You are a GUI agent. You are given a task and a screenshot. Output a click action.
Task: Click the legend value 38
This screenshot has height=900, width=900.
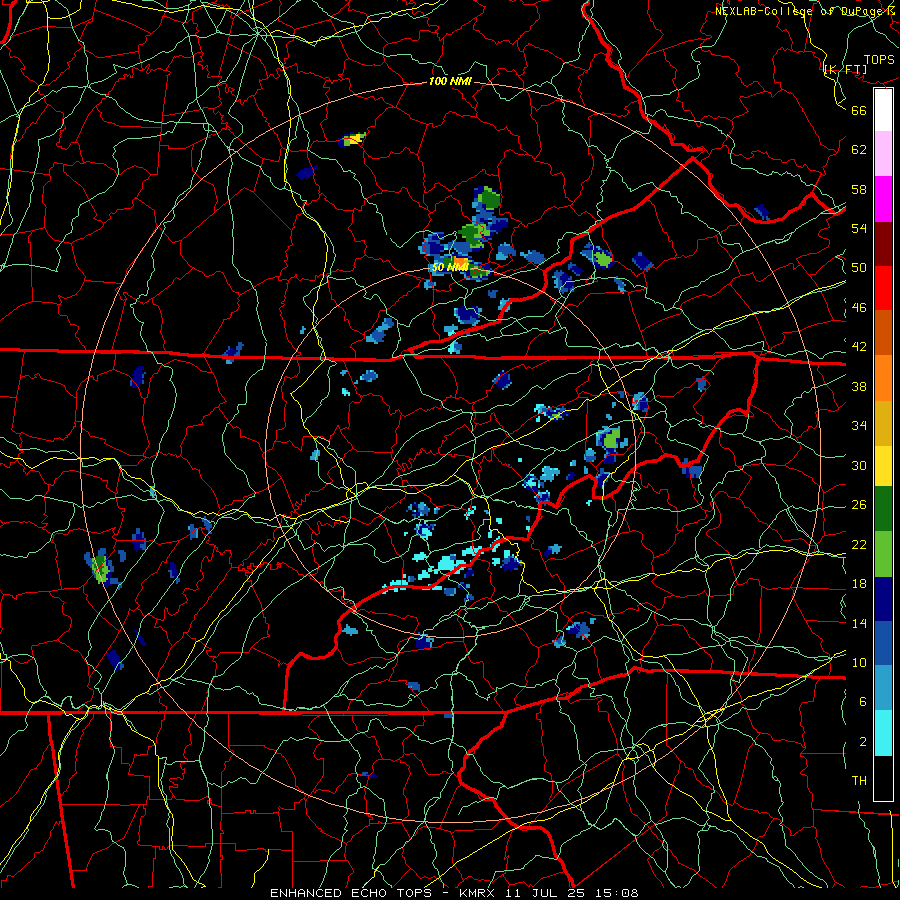click(859, 386)
